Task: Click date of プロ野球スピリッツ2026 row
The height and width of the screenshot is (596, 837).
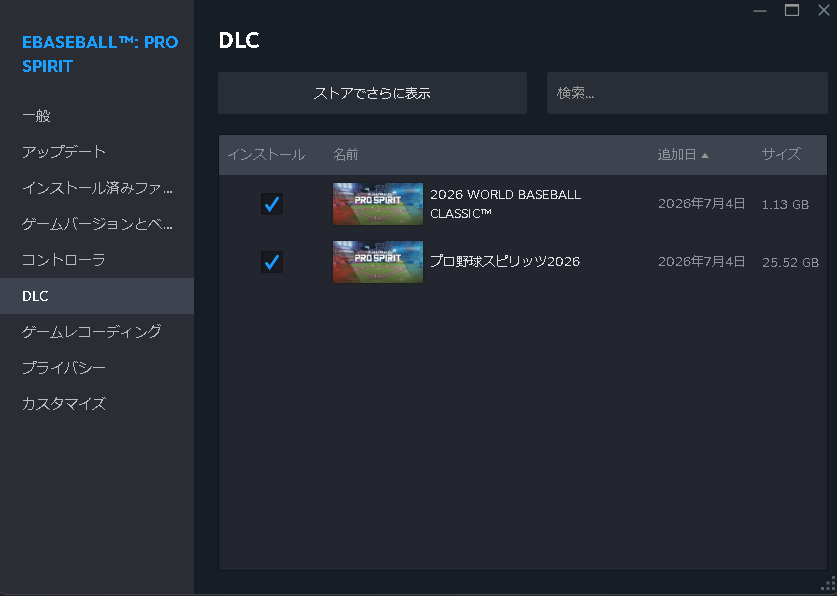Action: (701, 261)
